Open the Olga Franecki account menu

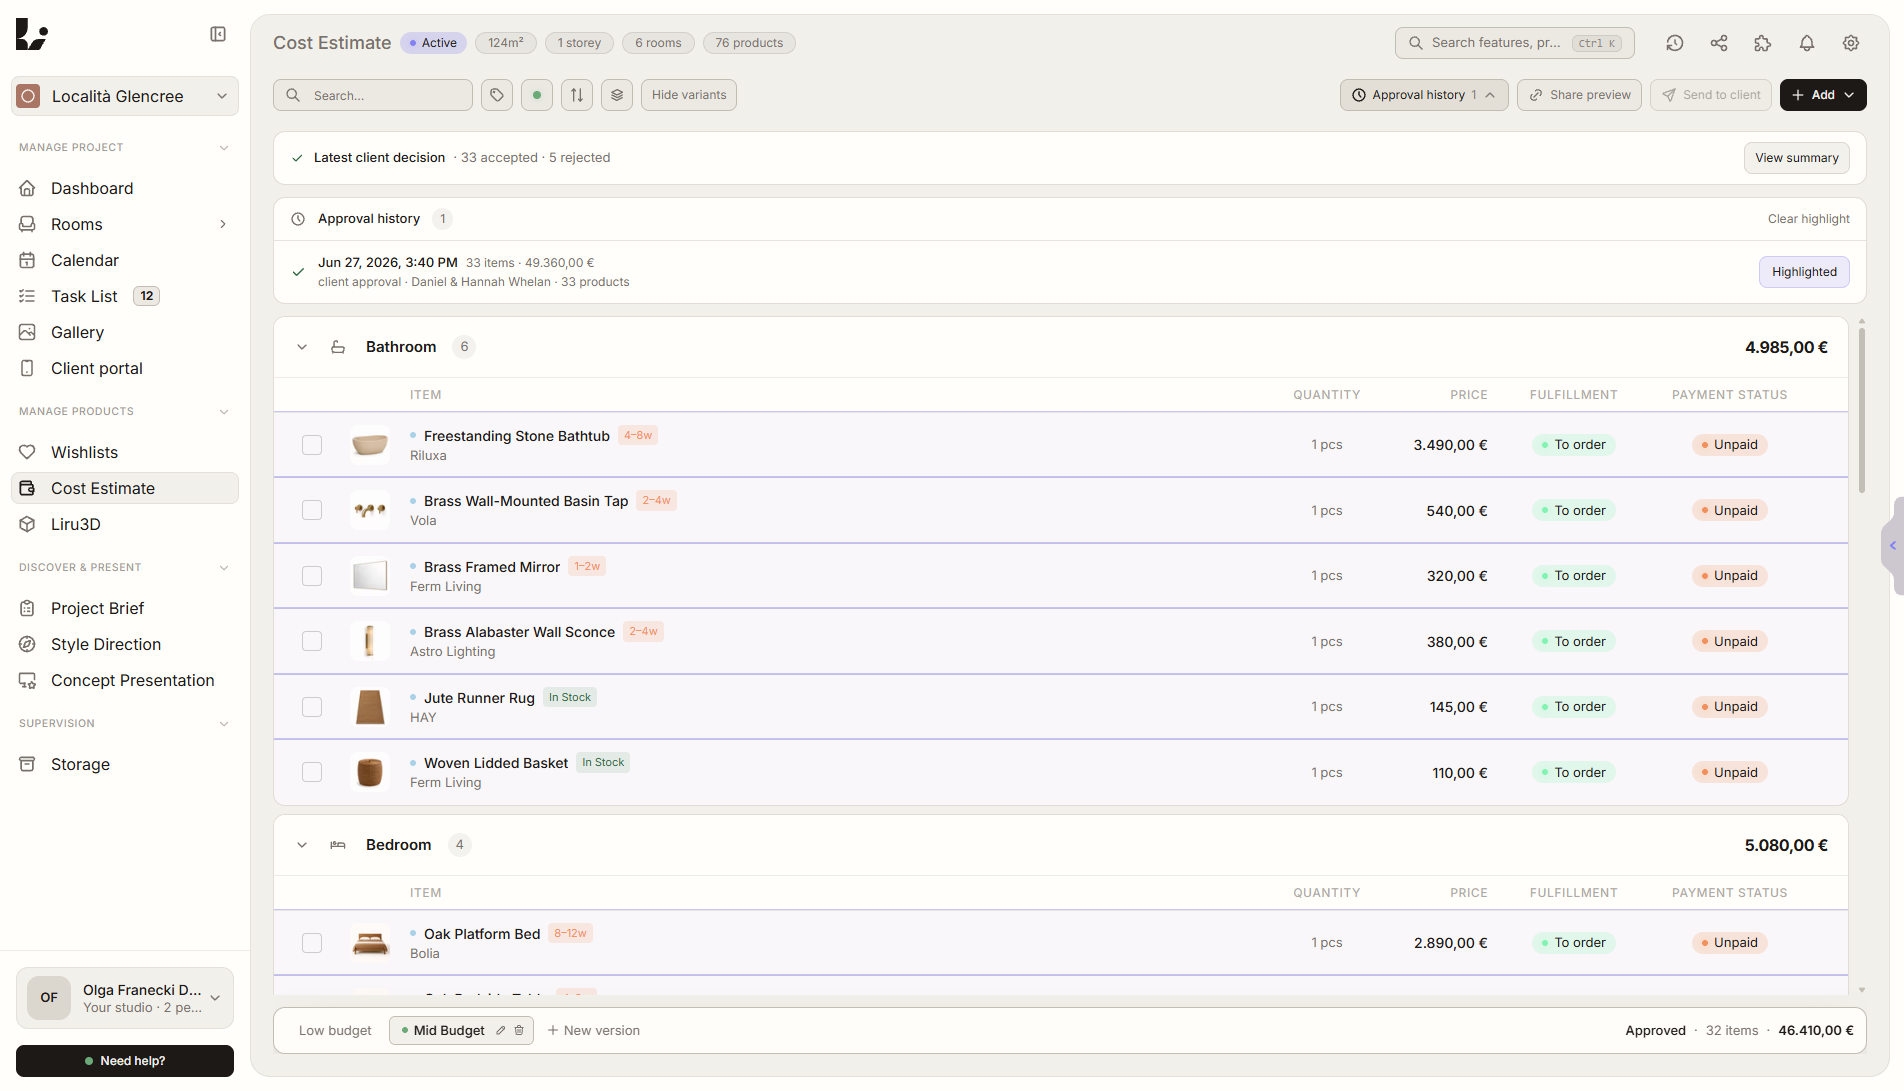(125, 998)
